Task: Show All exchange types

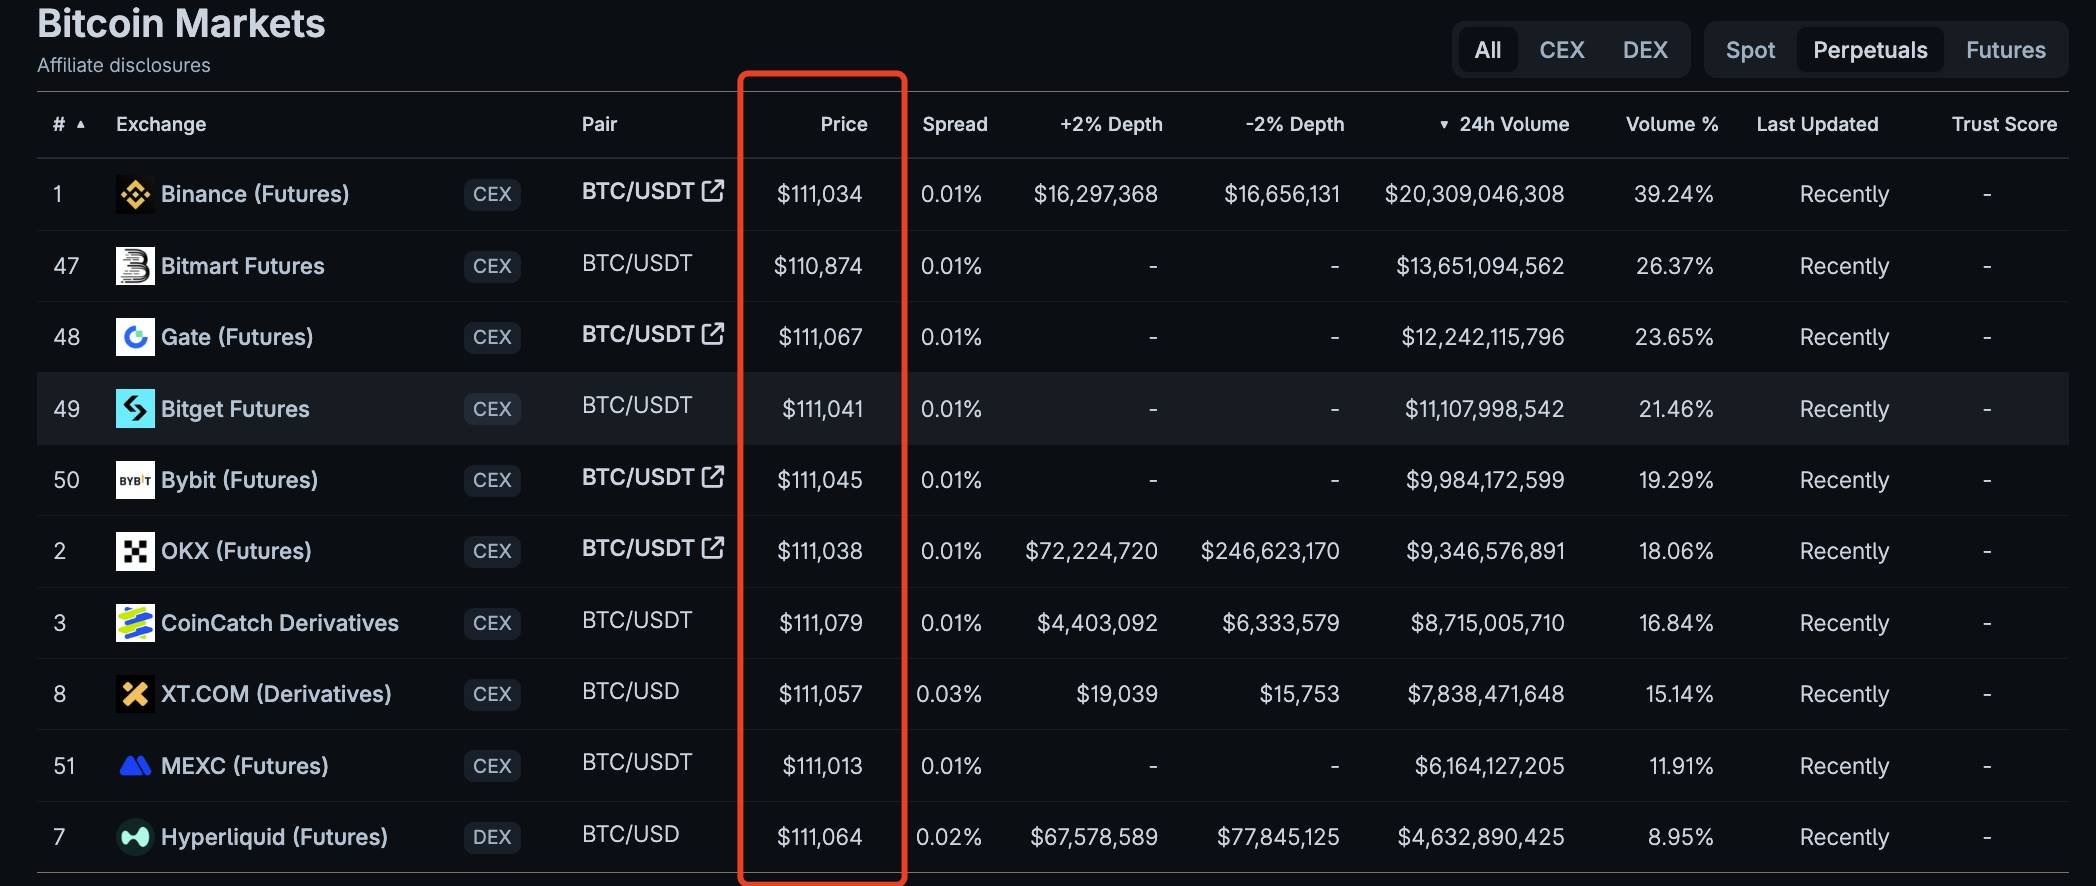Action: pyautogui.click(x=1488, y=50)
